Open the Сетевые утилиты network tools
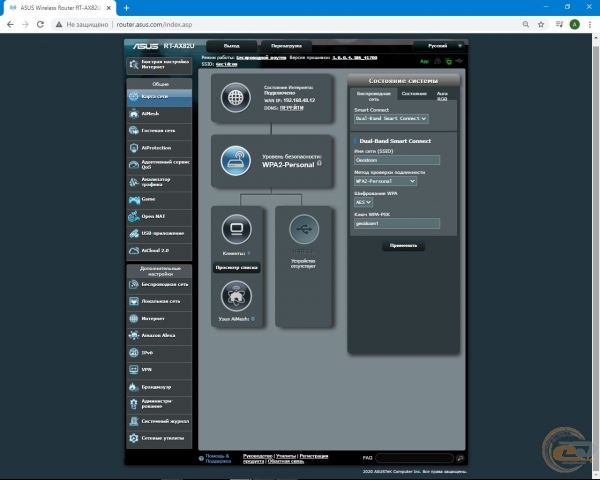 click(159, 438)
